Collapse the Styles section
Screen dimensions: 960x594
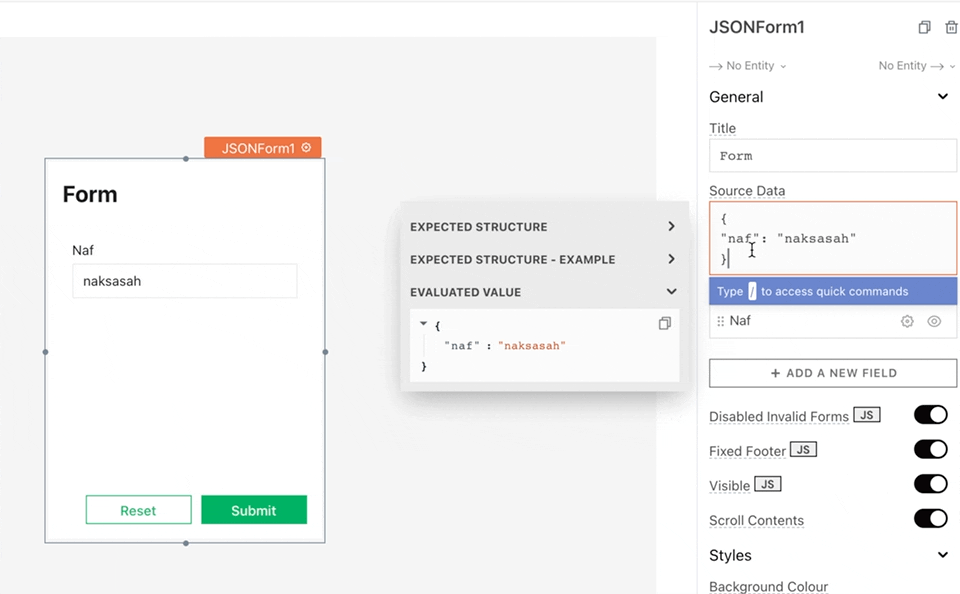click(x=943, y=555)
